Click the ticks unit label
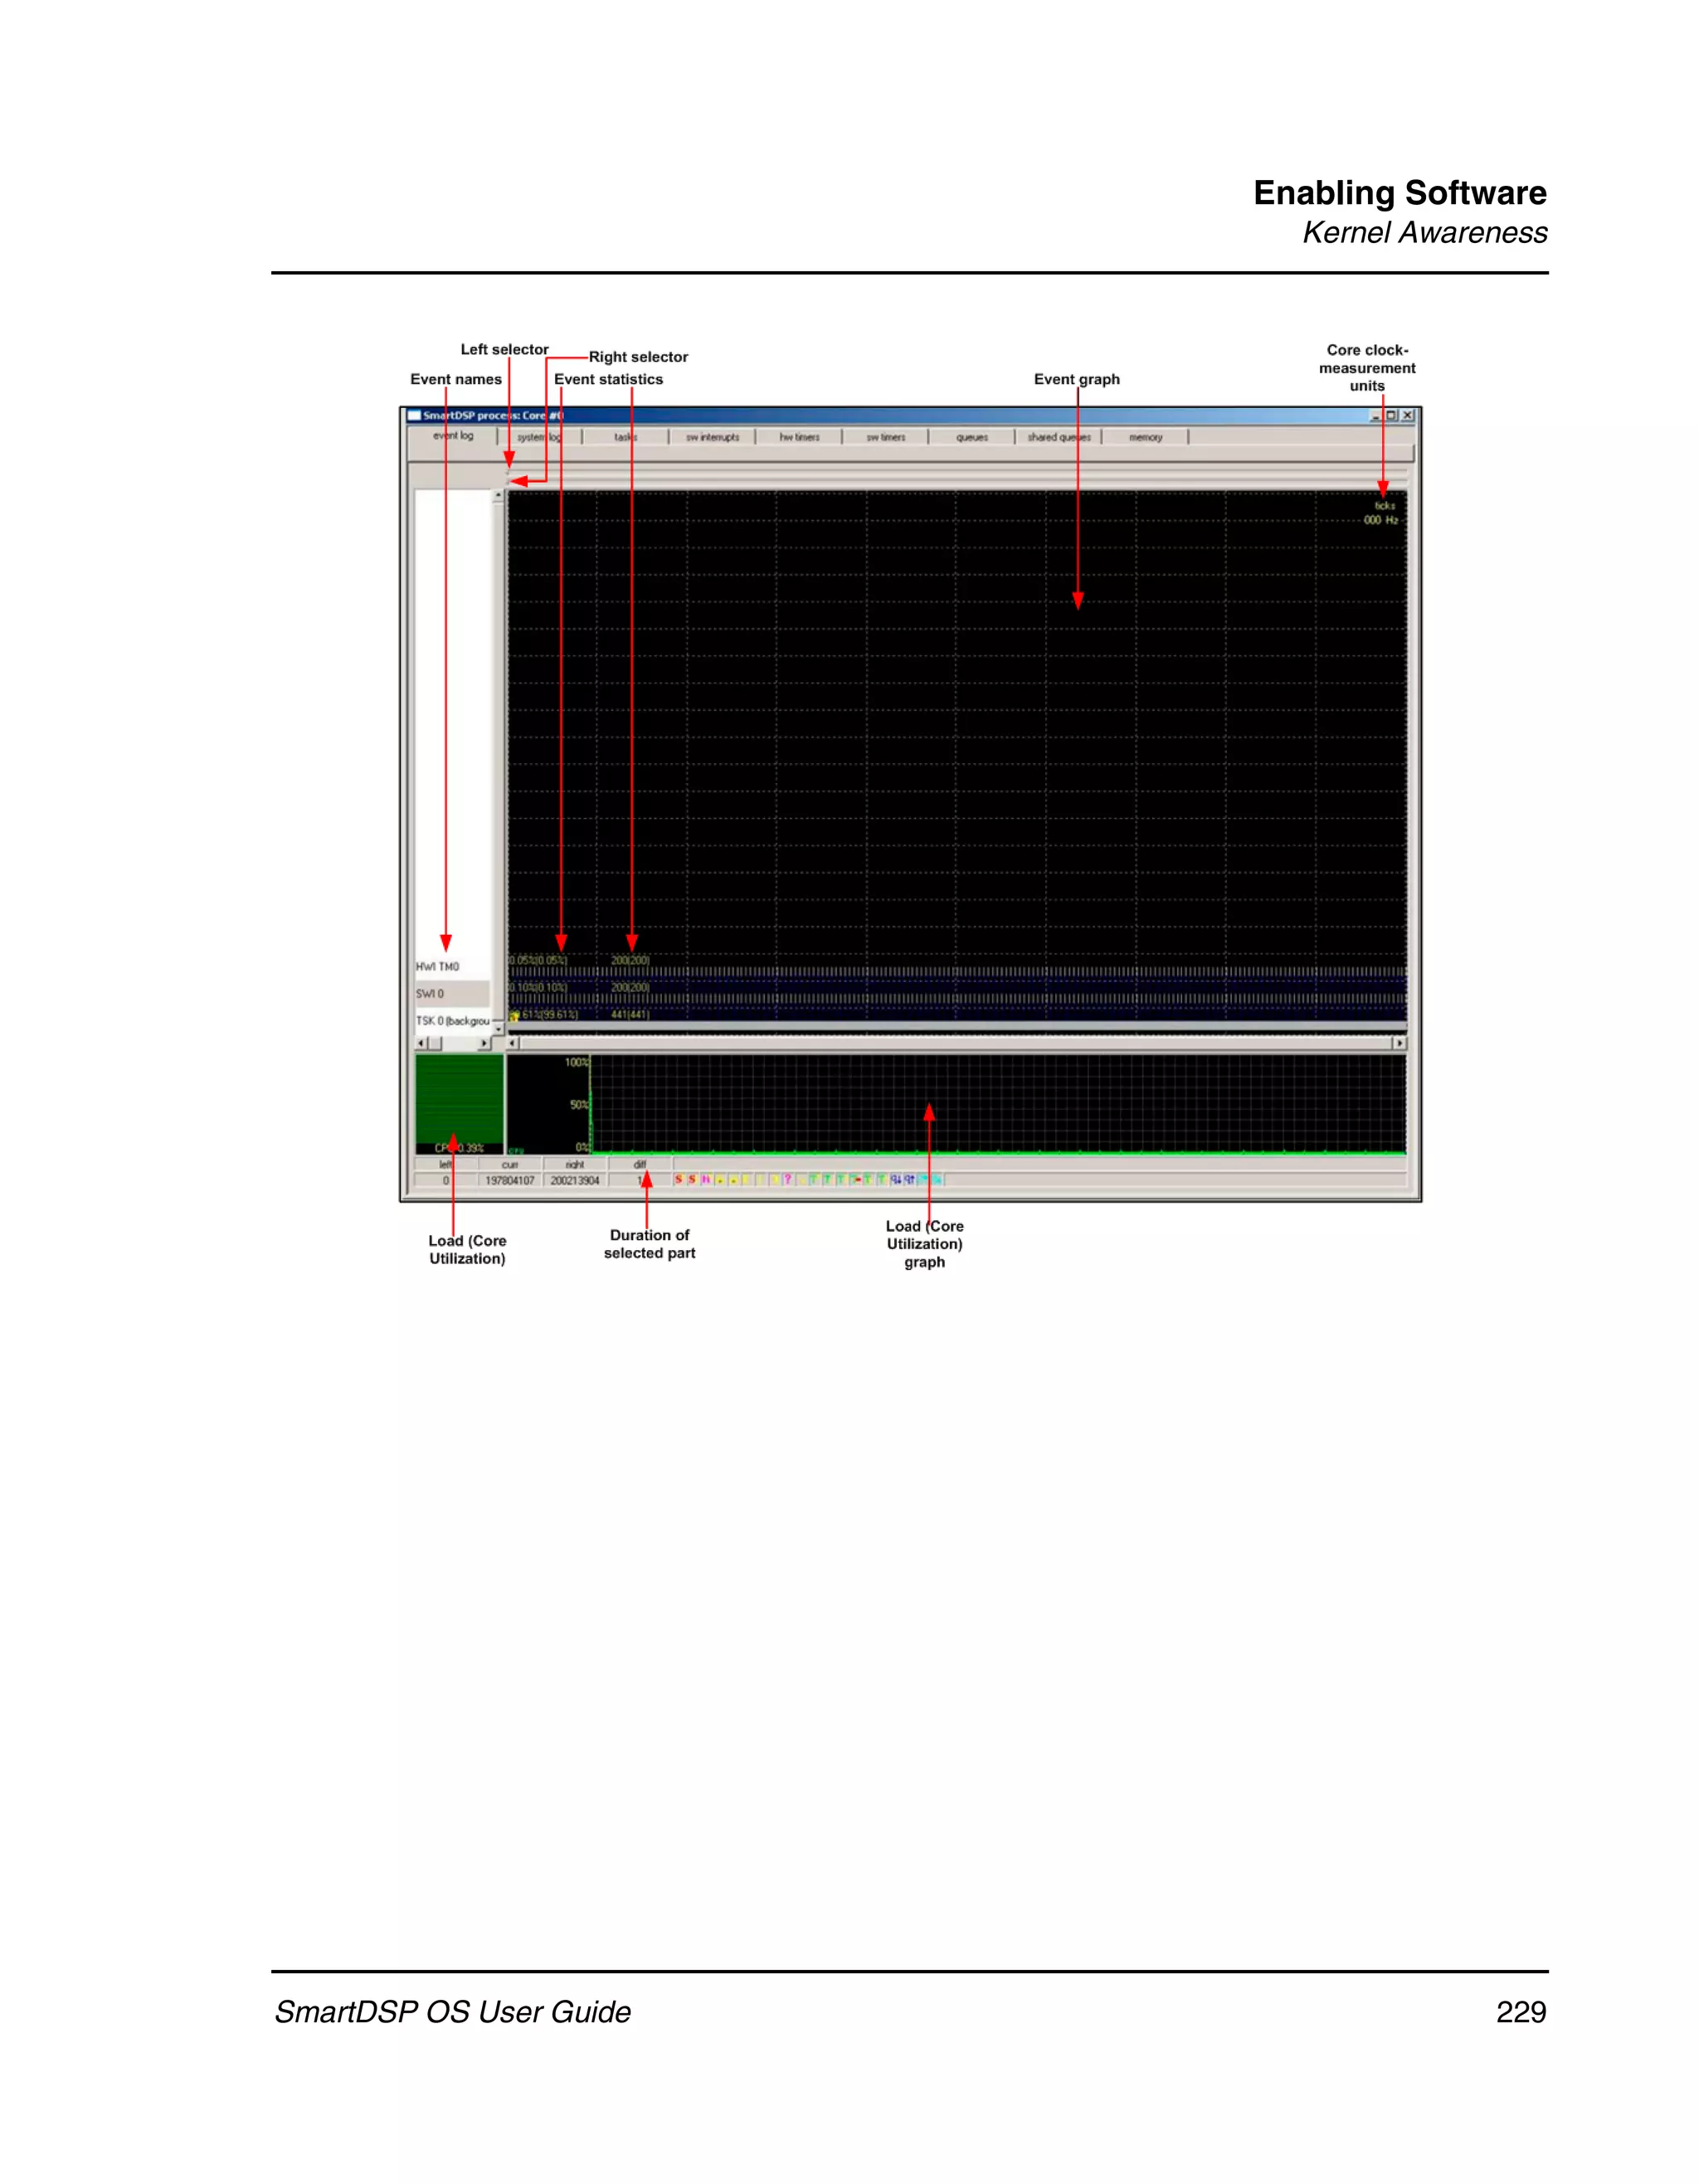Image resolution: width=1699 pixels, height=2184 pixels. tap(1385, 506)
